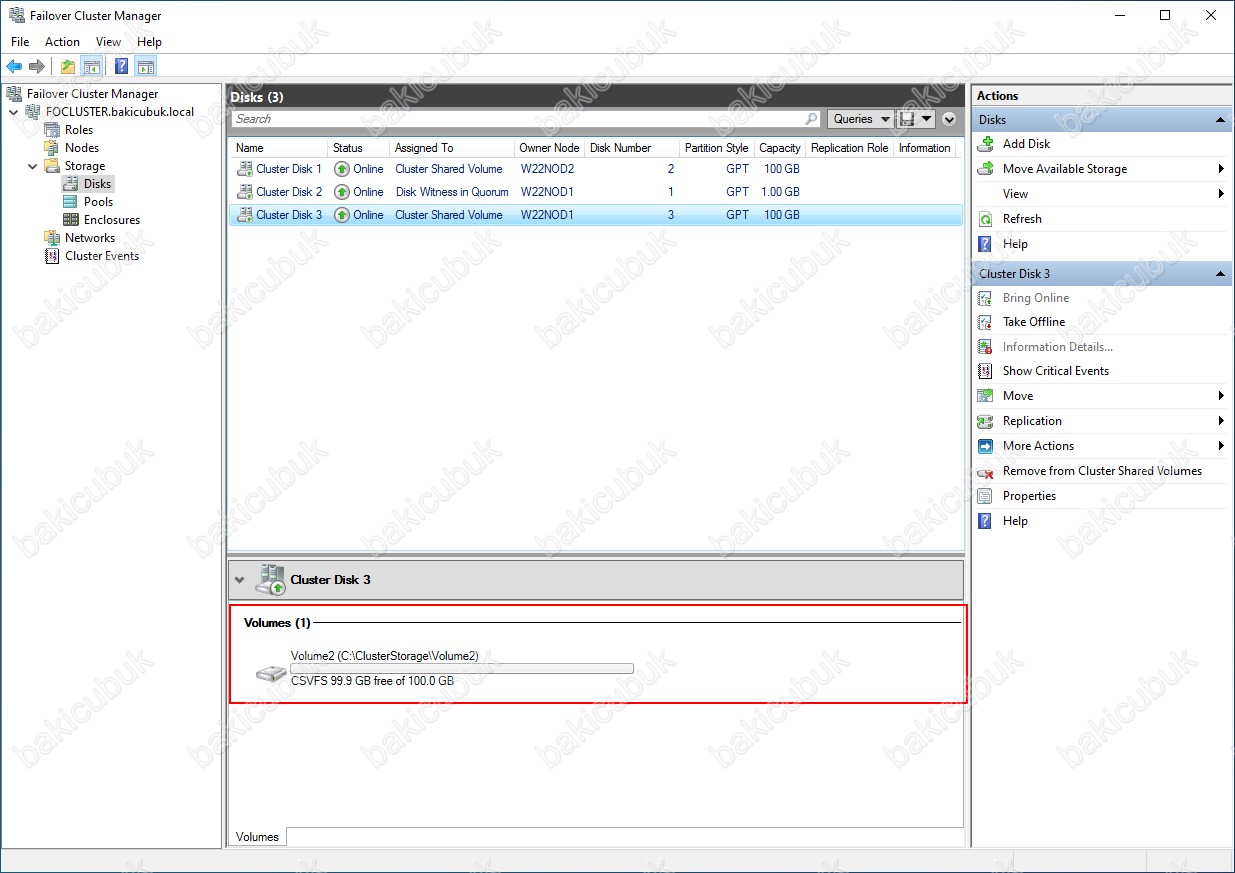
Task: Collapse the Storage tree node
Action: click(x=32, y=166)
